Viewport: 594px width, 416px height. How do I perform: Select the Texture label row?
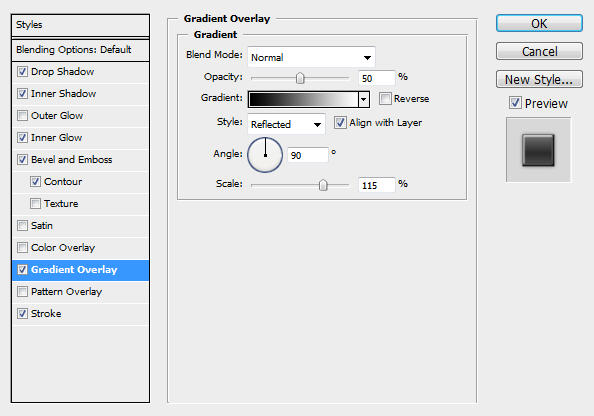80,203
